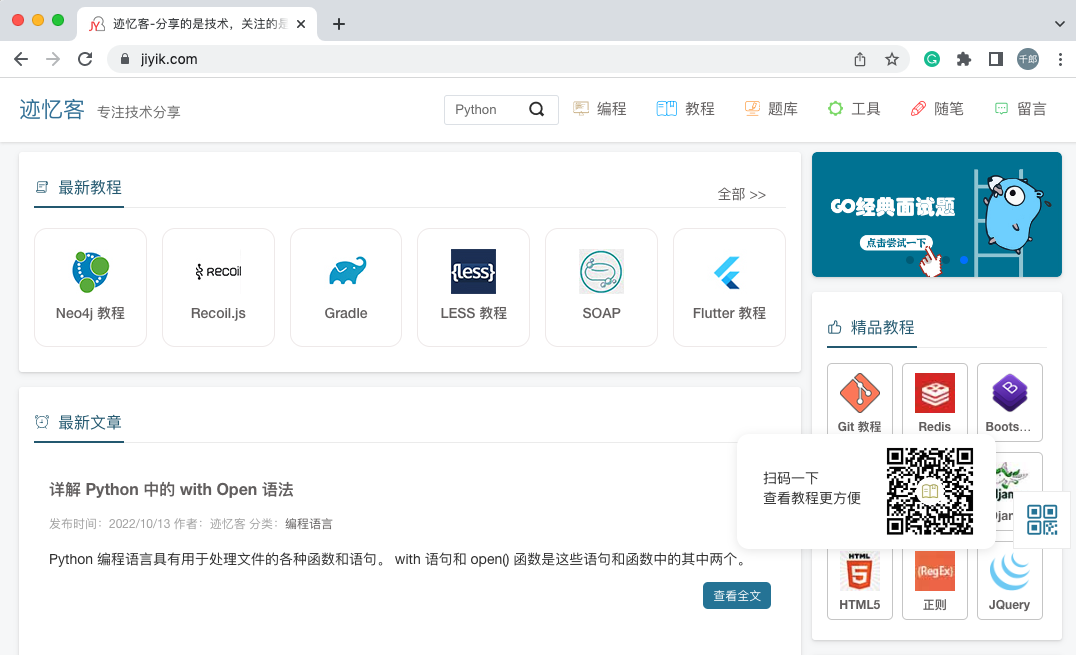
Task: Select the 迹忆客 browser tab
Action: coord(197,24)
